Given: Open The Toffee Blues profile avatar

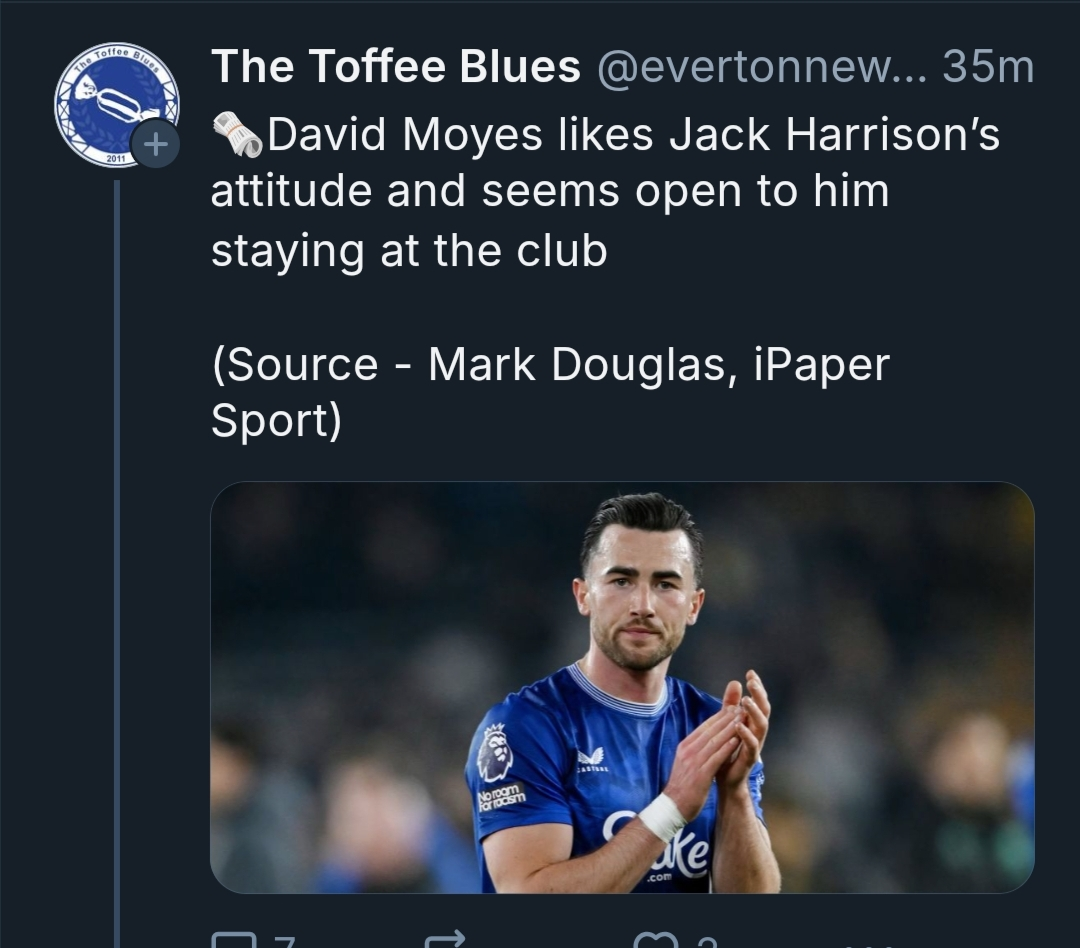Looking at the screenshot, I should tap(115, 104).
